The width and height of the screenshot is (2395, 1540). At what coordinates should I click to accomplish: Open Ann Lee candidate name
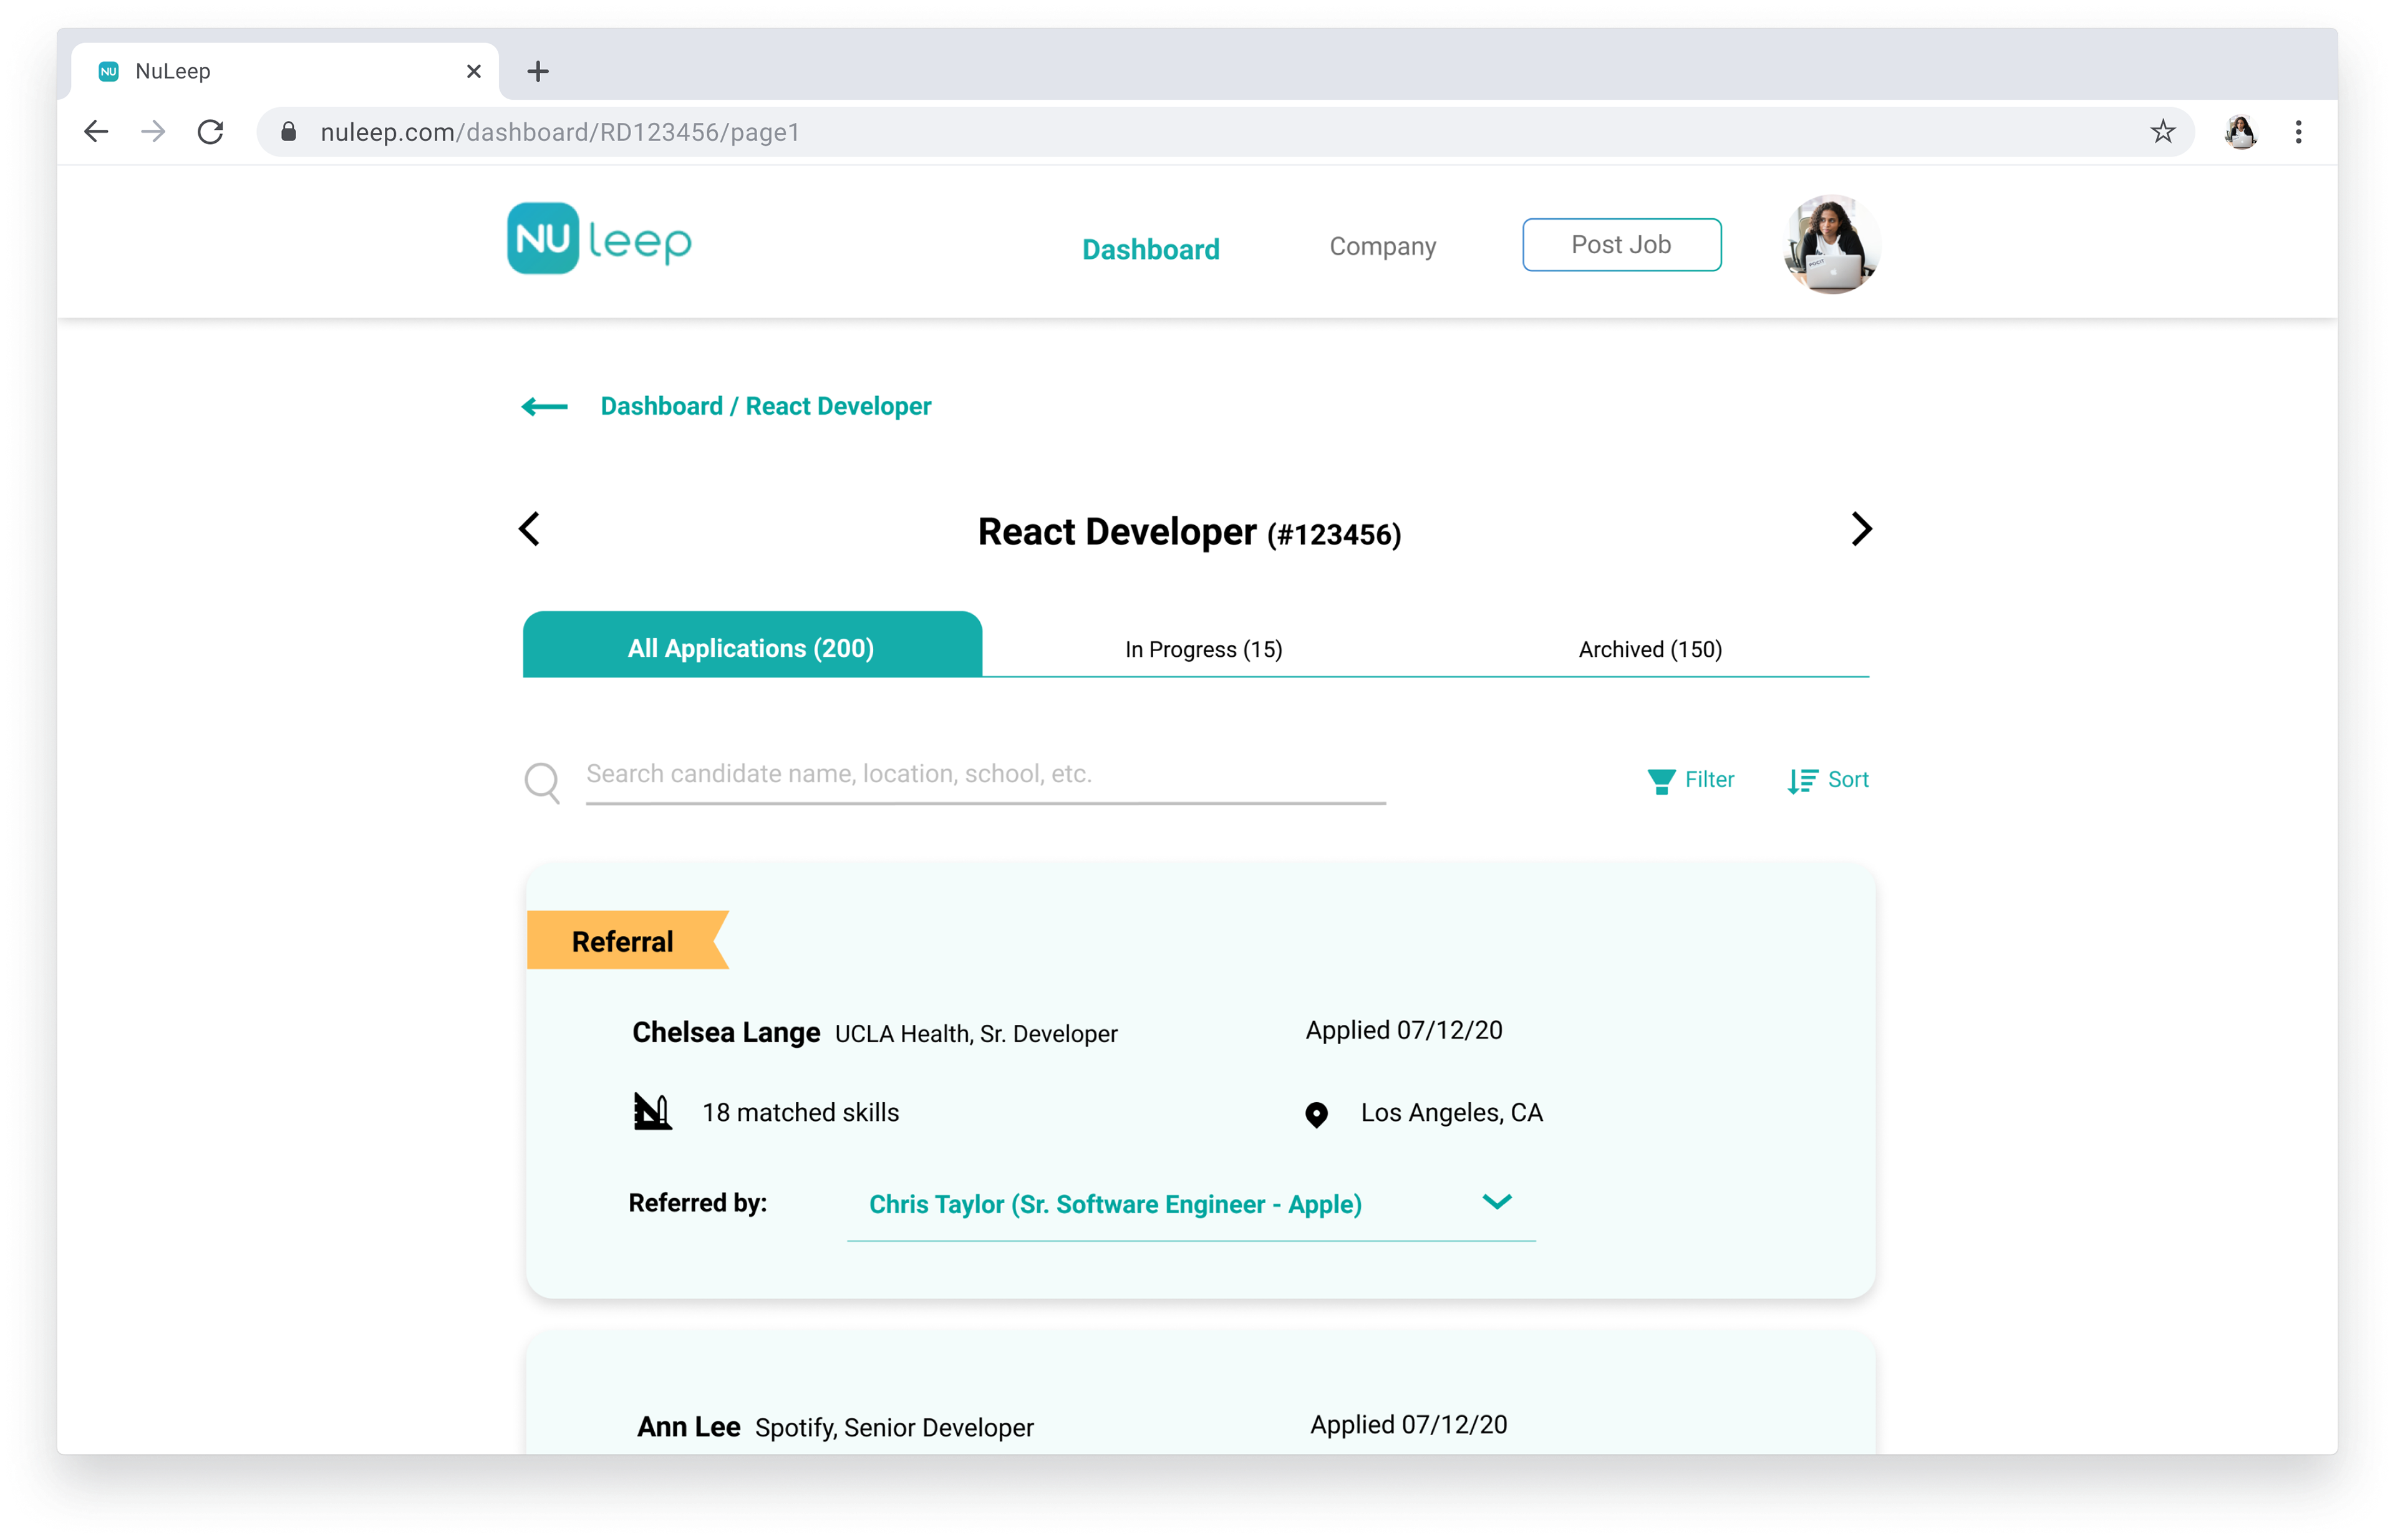[x=689, y=1427]
